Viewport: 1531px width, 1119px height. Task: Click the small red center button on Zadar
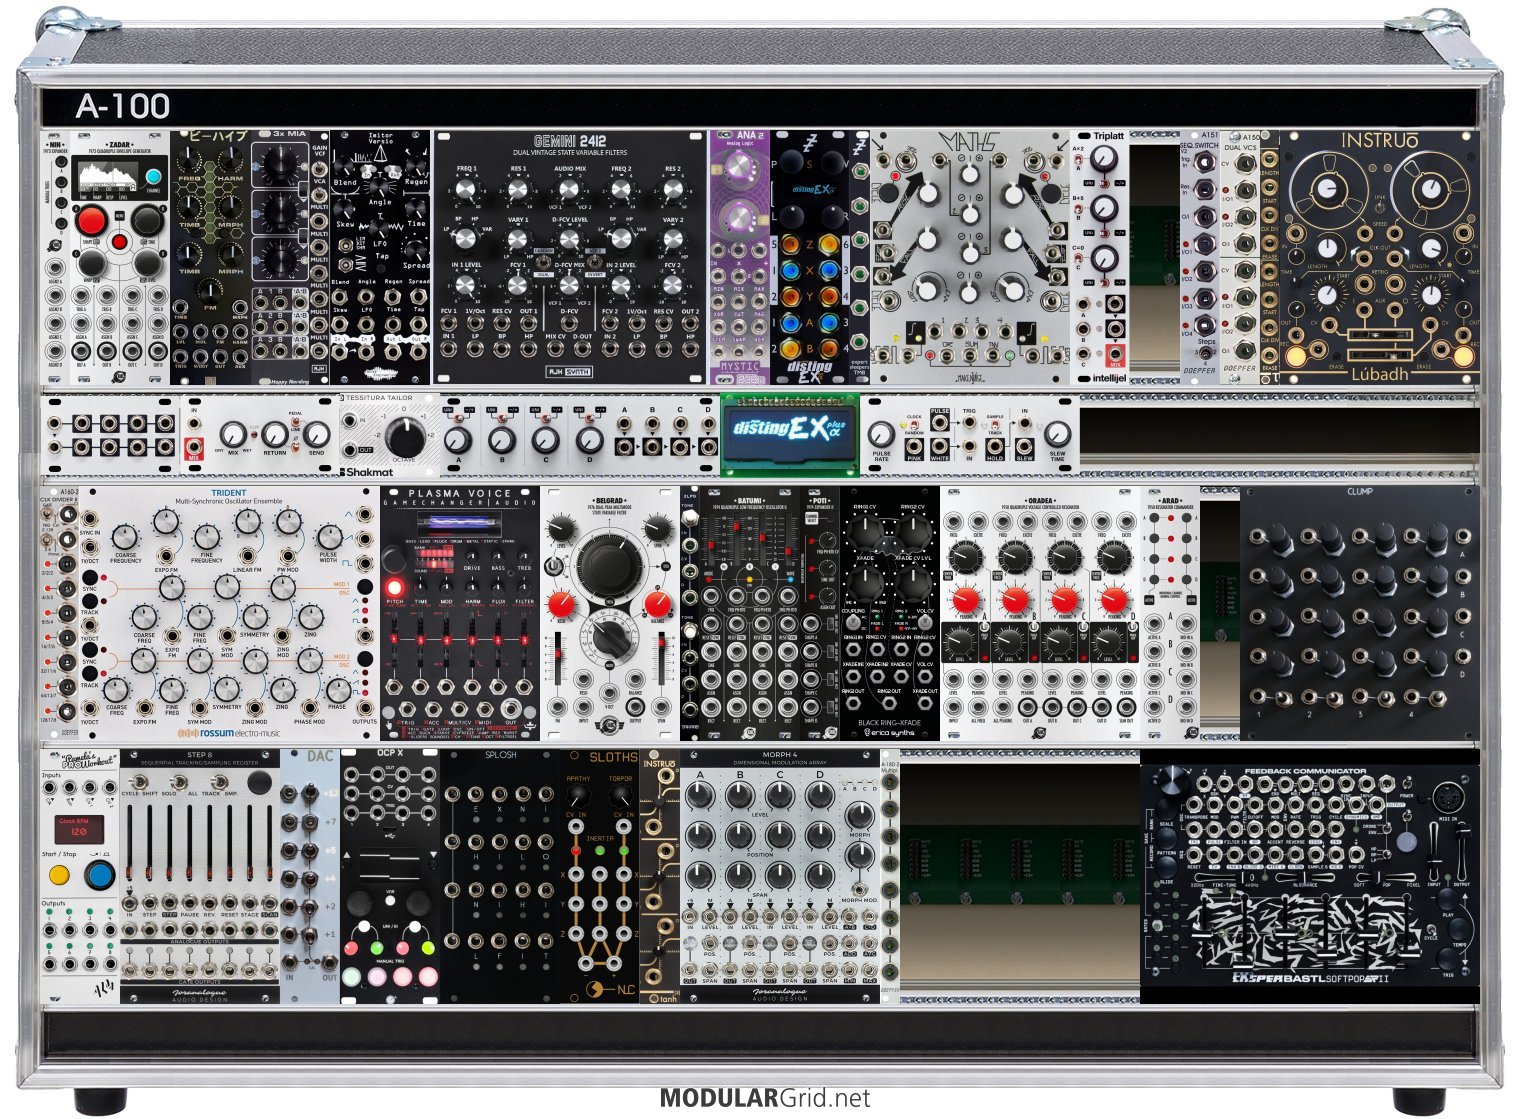coord(119,242)
